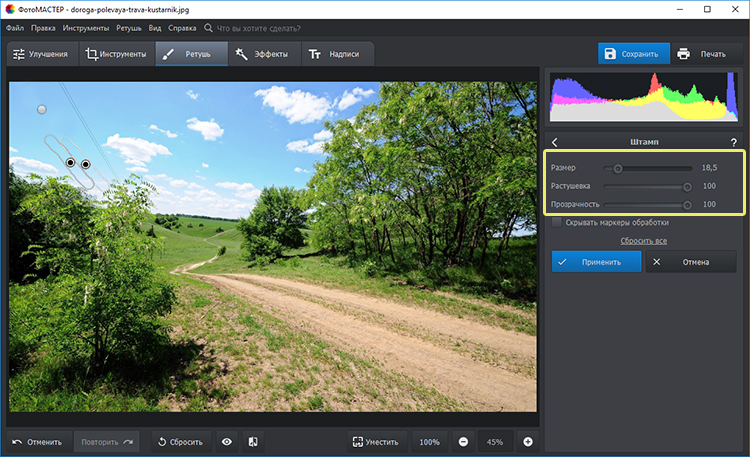The width and height of the screenshot is (750, 457).
Task: Click the Уместить fit-to-screen button
Action: coord(375,441)
